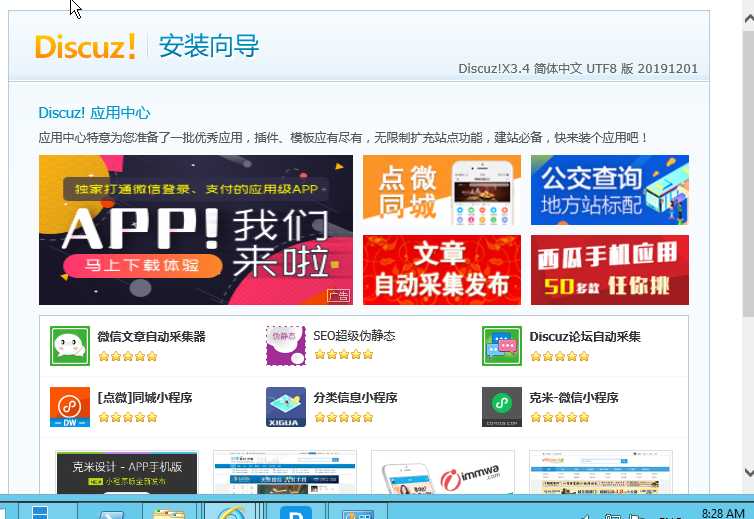Click the star rating under Discuz论坛自动采集

(560, 356)
